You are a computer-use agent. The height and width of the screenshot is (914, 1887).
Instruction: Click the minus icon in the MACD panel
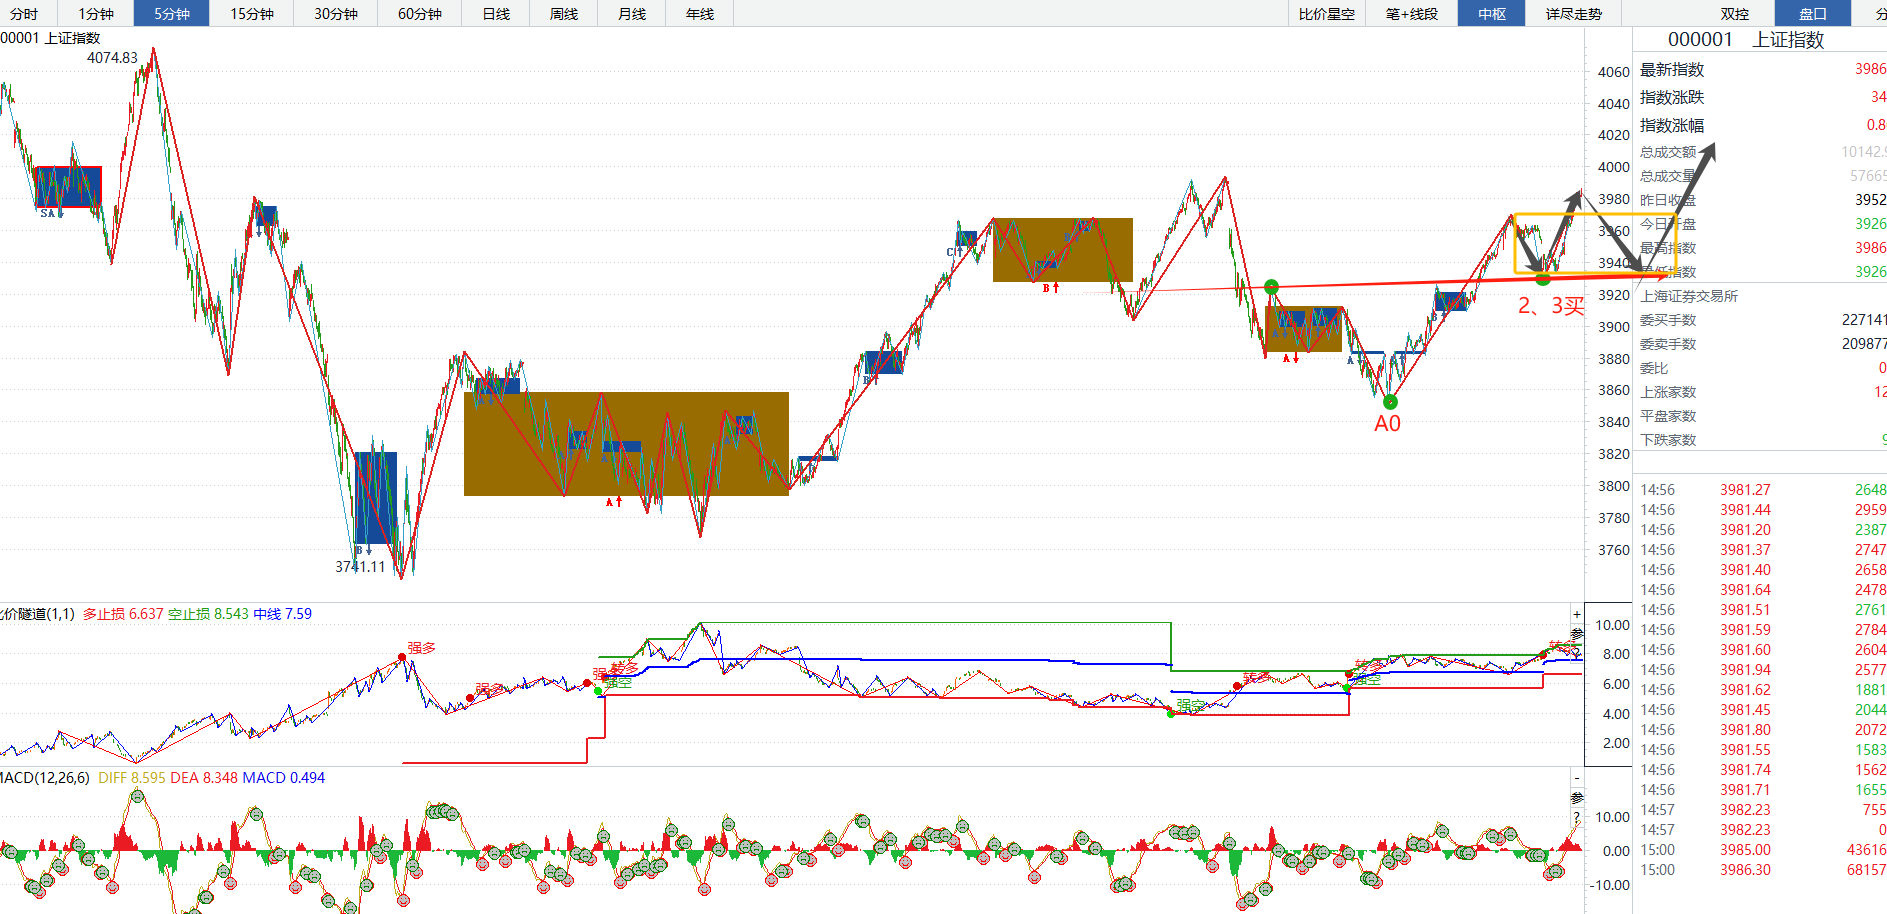(1577, 778)
